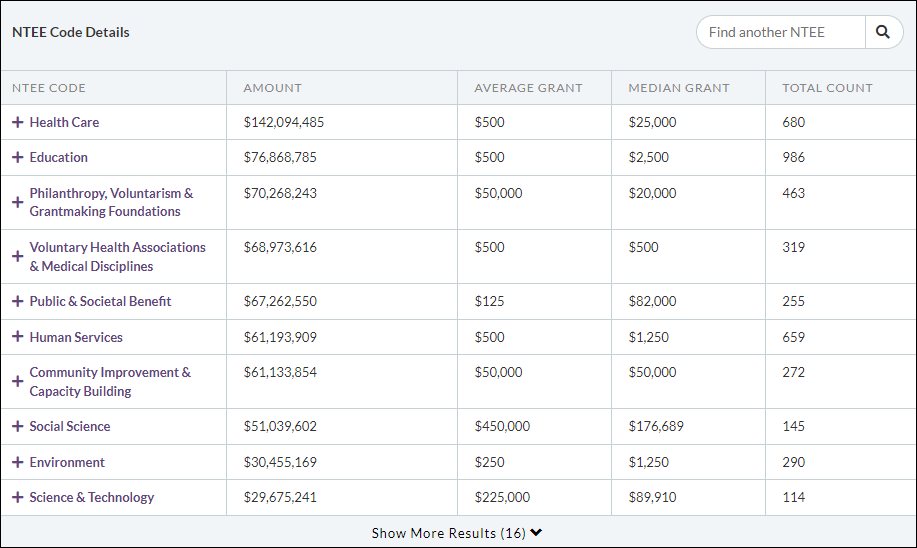Expand the Education row plus icon
The height and width of the screenshot is (548, 917).
click(17, 157)
